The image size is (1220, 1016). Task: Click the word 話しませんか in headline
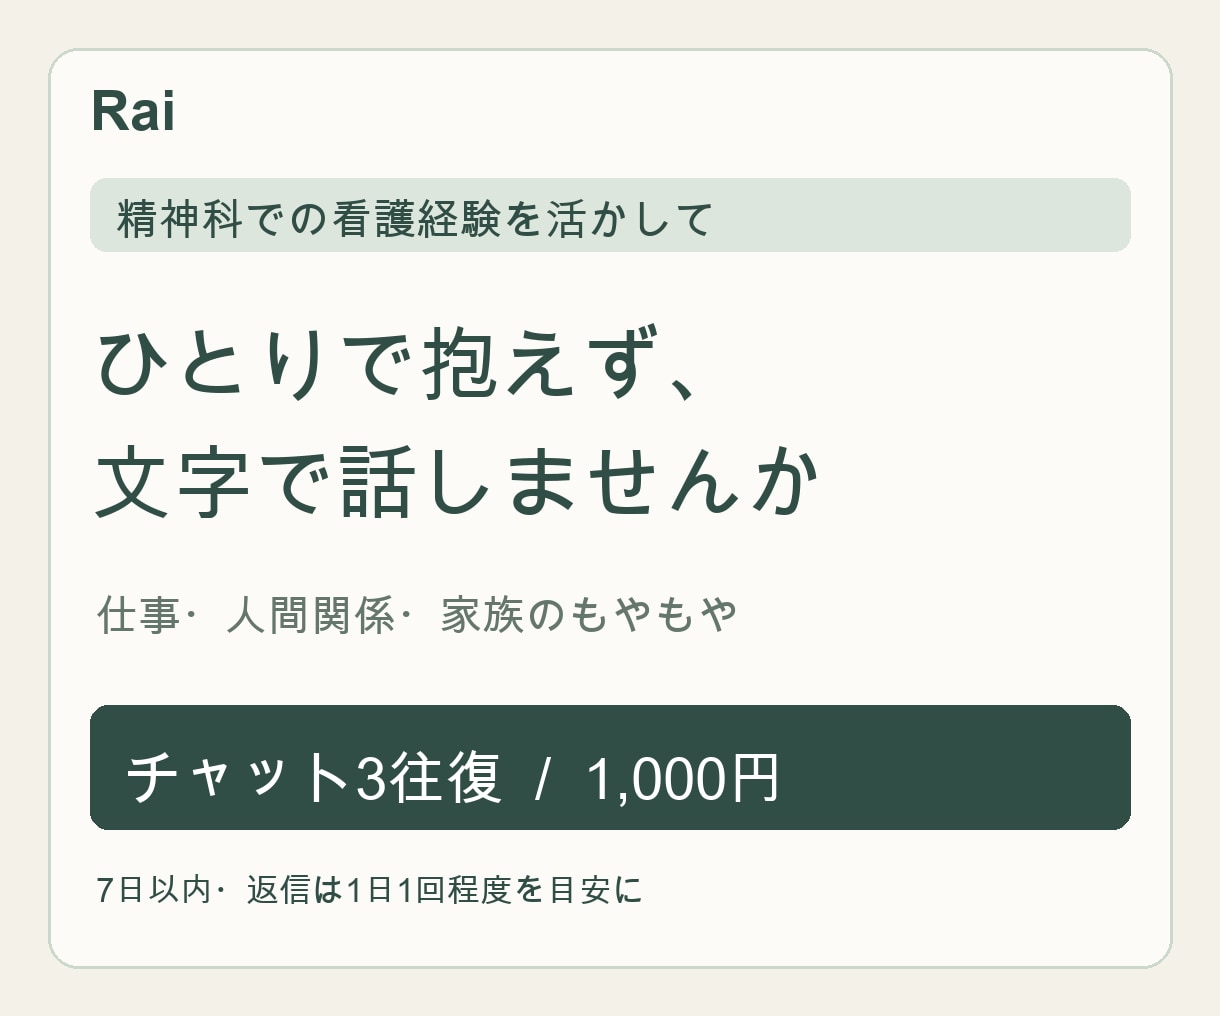(580, 482)
